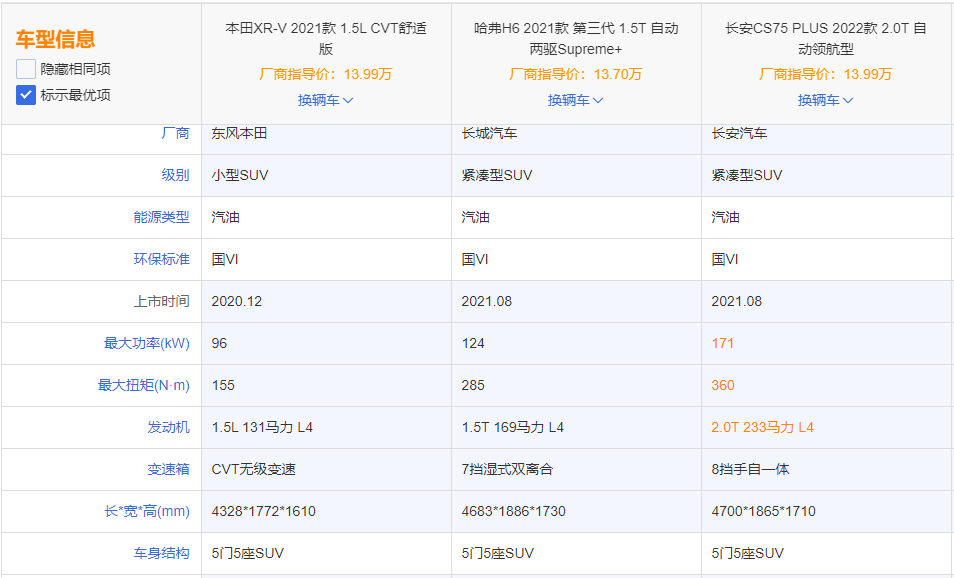Uncheck the 标示最优项 checkbox
The height and width of the screenshot is (578, 954).
coord(26,95)
